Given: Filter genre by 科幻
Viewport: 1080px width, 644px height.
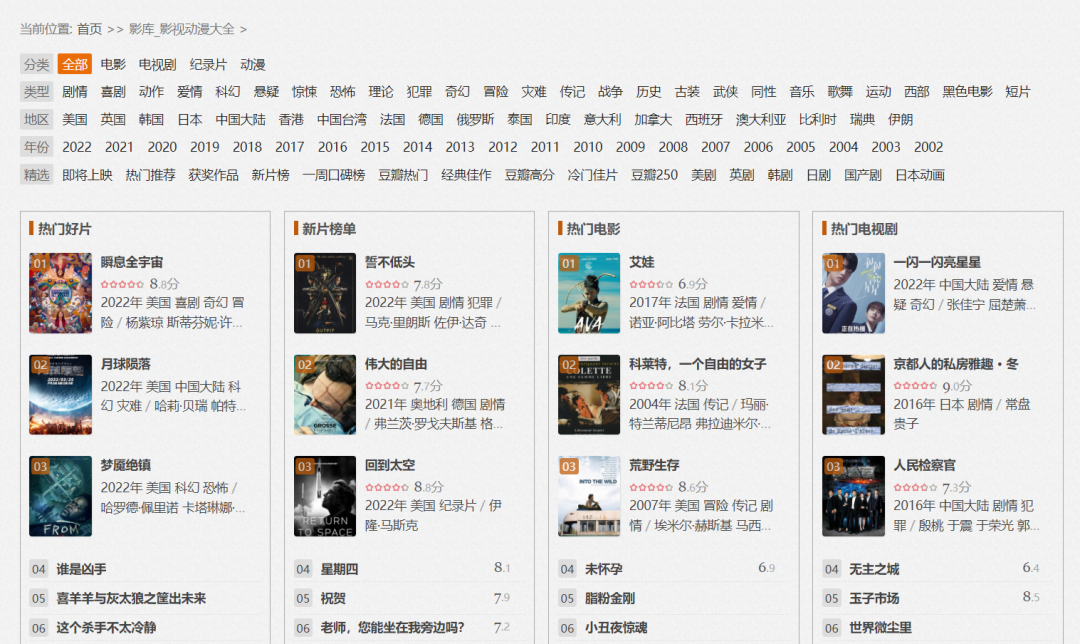Looking at the screenshot, I should 228,92.
